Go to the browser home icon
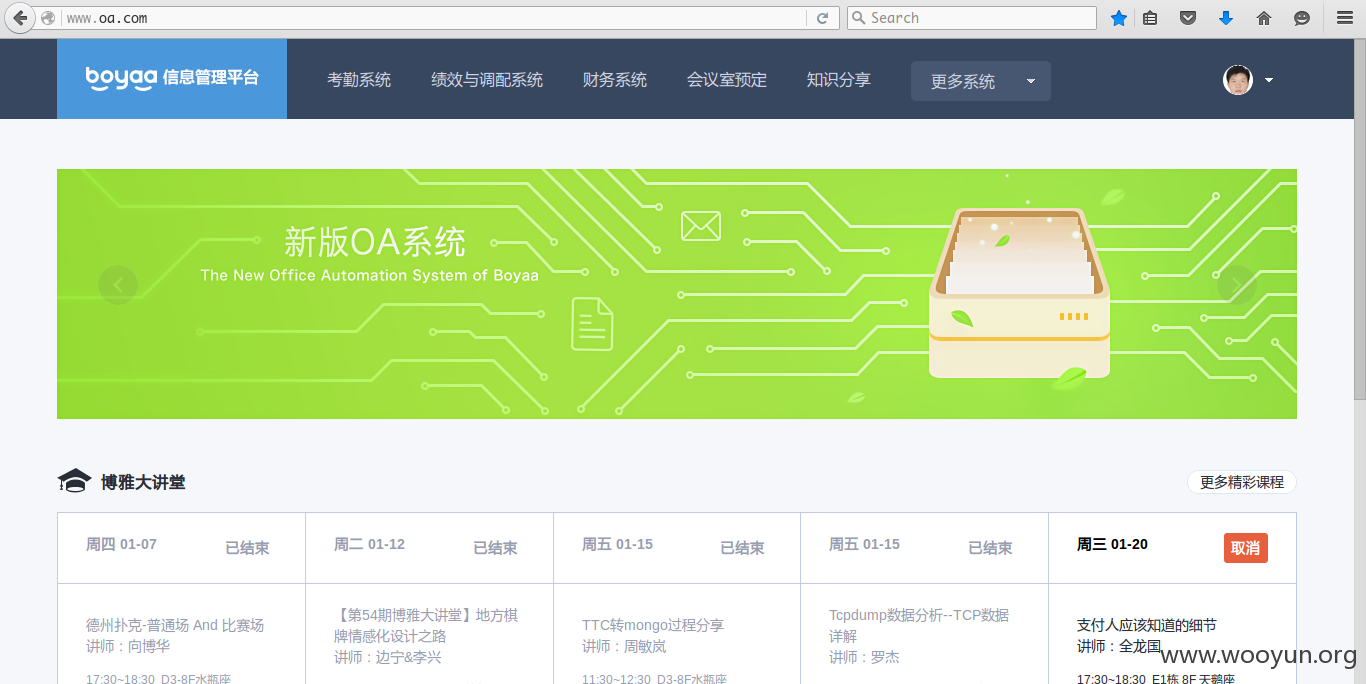Image resolution: width=1366 pixels, height=684 pixels. (x=1264, y=18)
